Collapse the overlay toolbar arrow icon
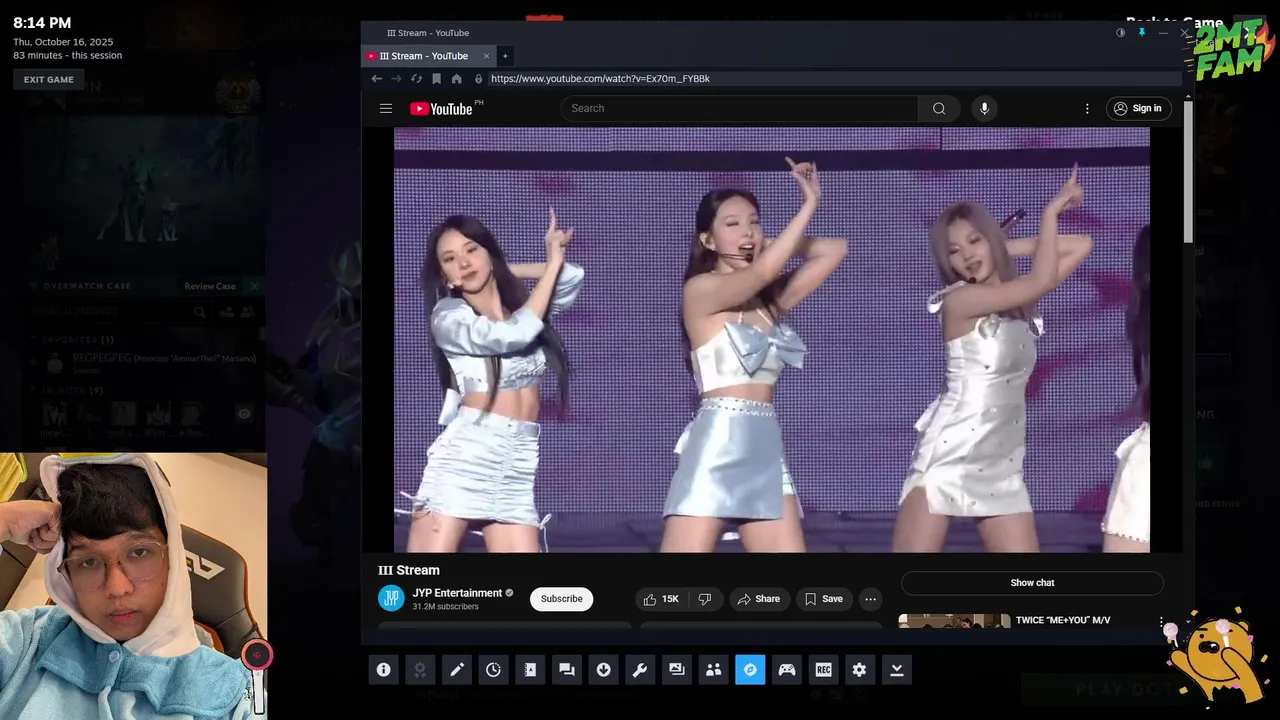This screenshot has width=1280, height=720. tap(897, 670)
